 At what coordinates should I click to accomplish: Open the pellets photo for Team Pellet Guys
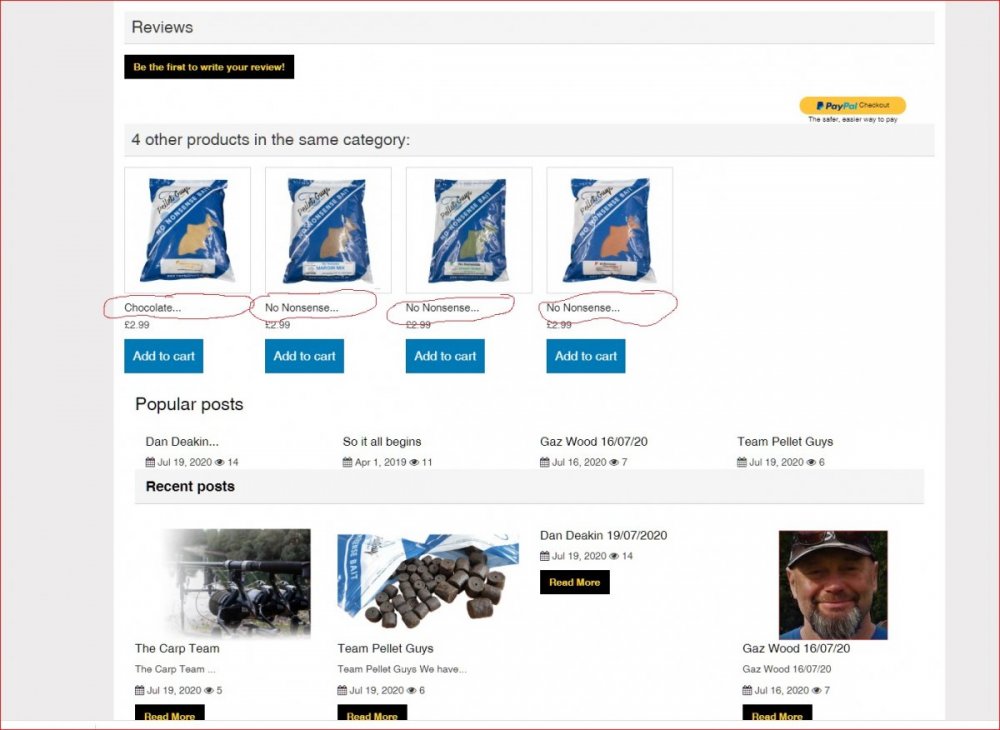[428, 583]
